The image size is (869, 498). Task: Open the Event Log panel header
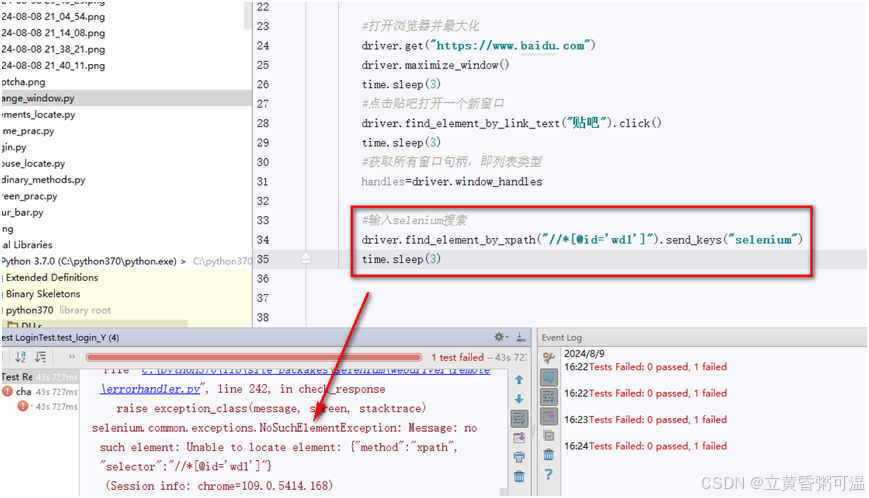[x=561, y=337]
